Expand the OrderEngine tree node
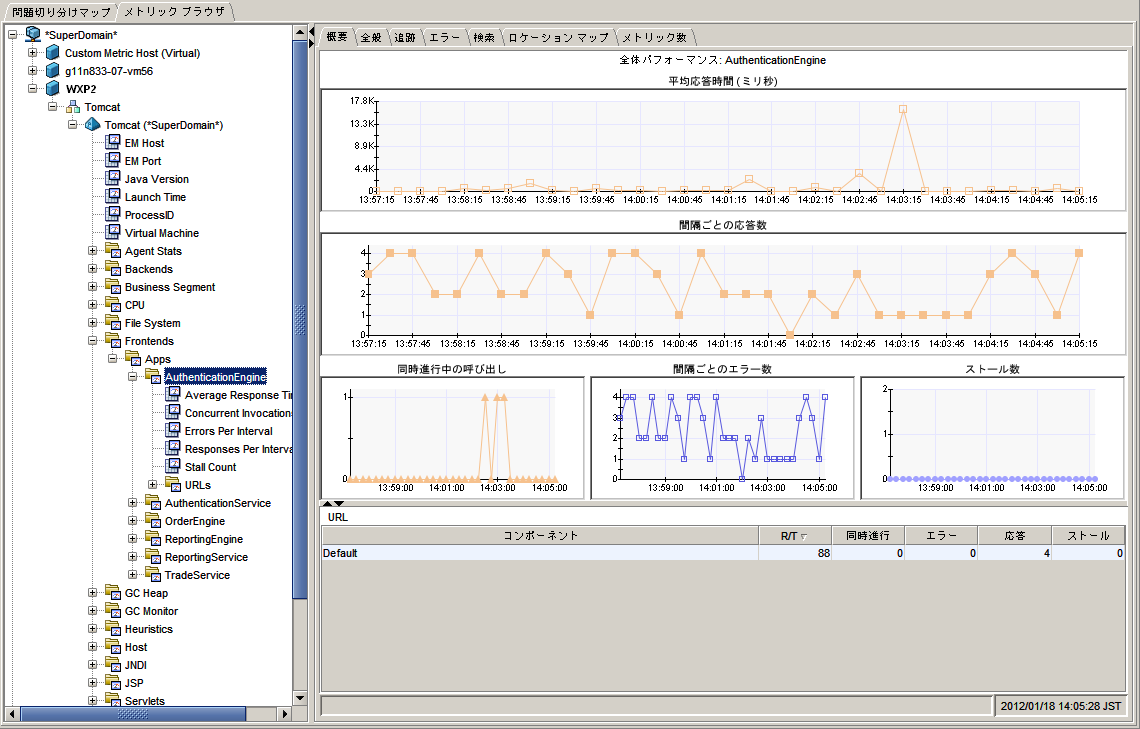 click(133, 521)
